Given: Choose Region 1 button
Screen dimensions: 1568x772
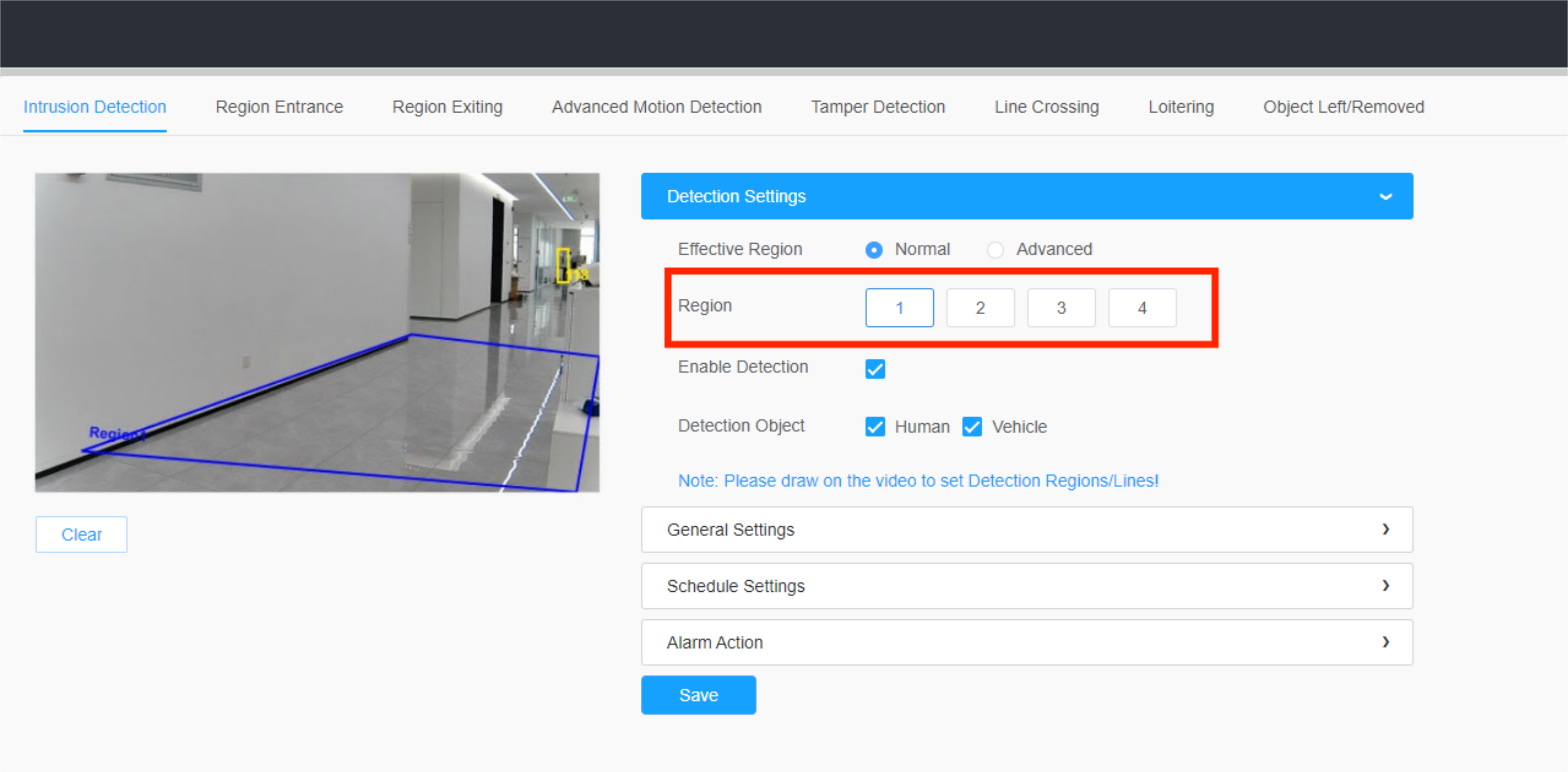Looking at the screenshot, I should pos(900,308).
